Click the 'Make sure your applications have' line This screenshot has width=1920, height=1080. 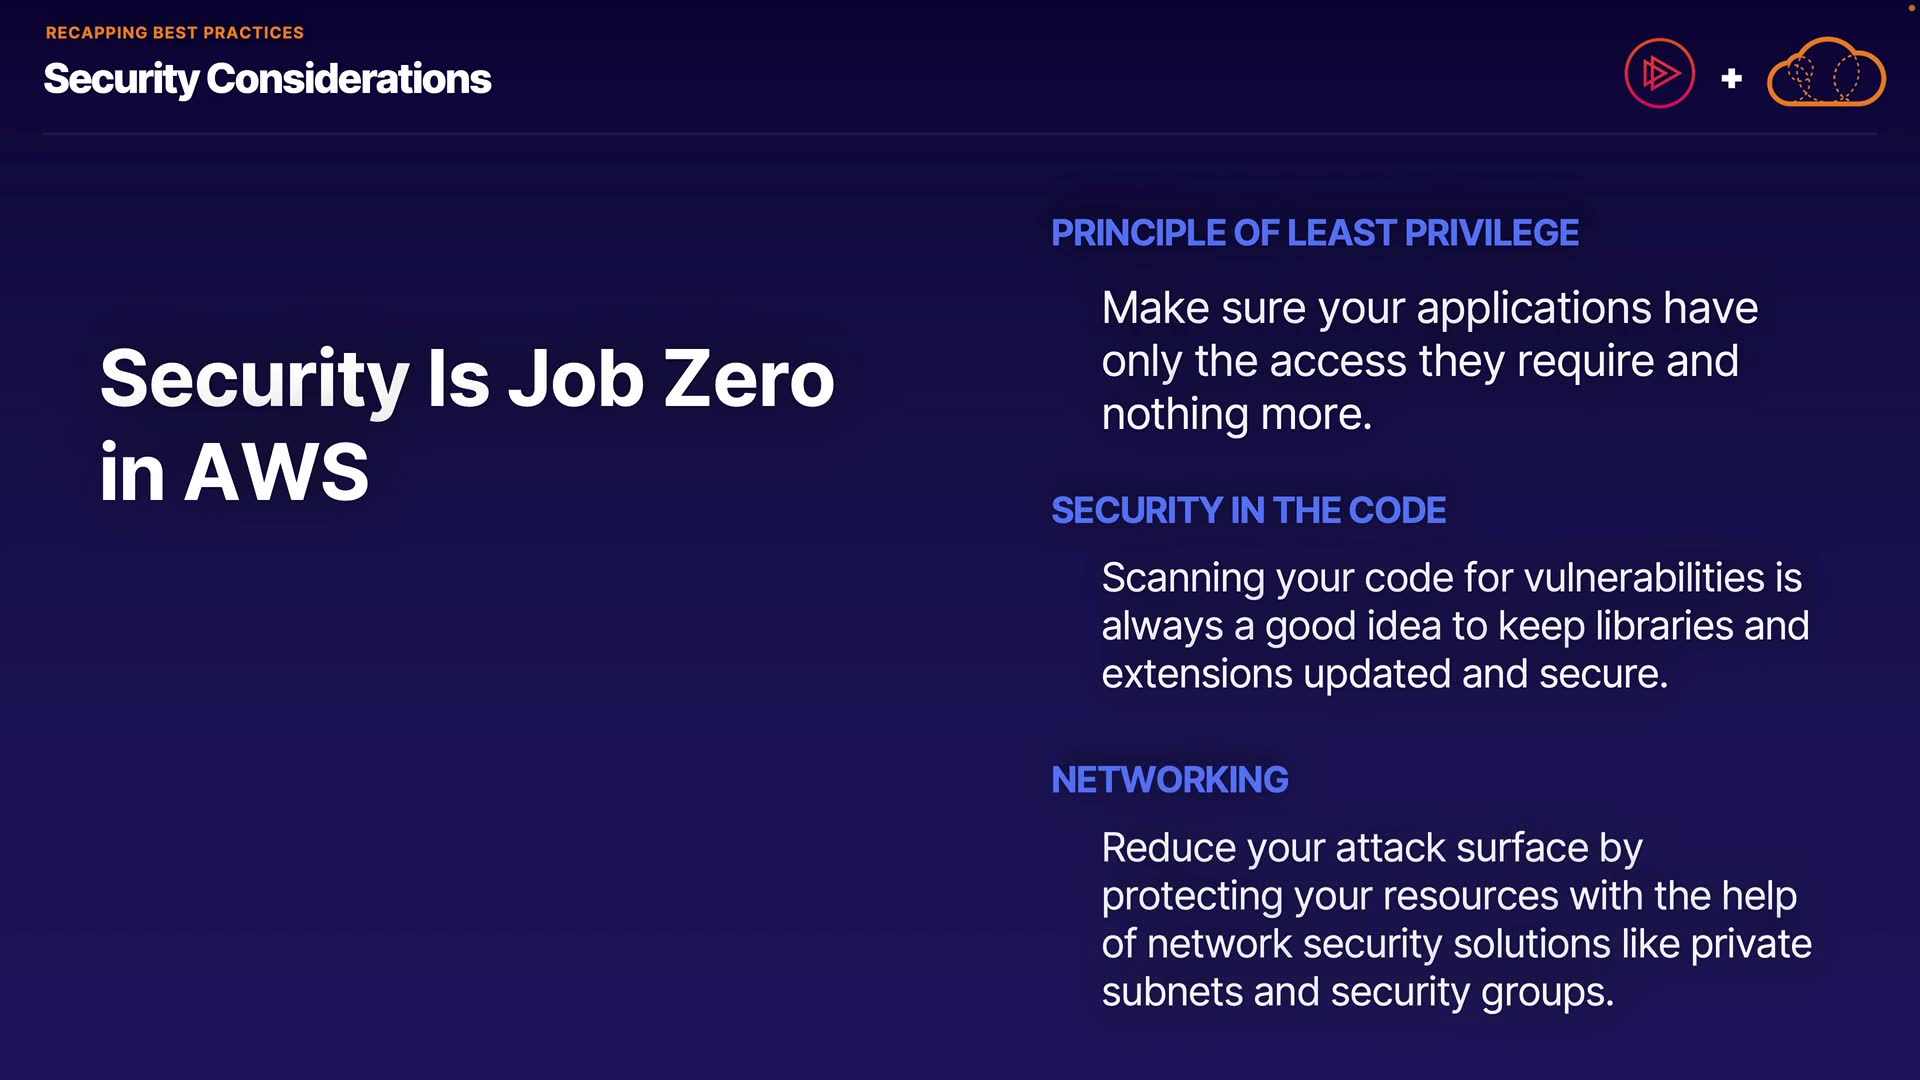tap(1429, 308)
